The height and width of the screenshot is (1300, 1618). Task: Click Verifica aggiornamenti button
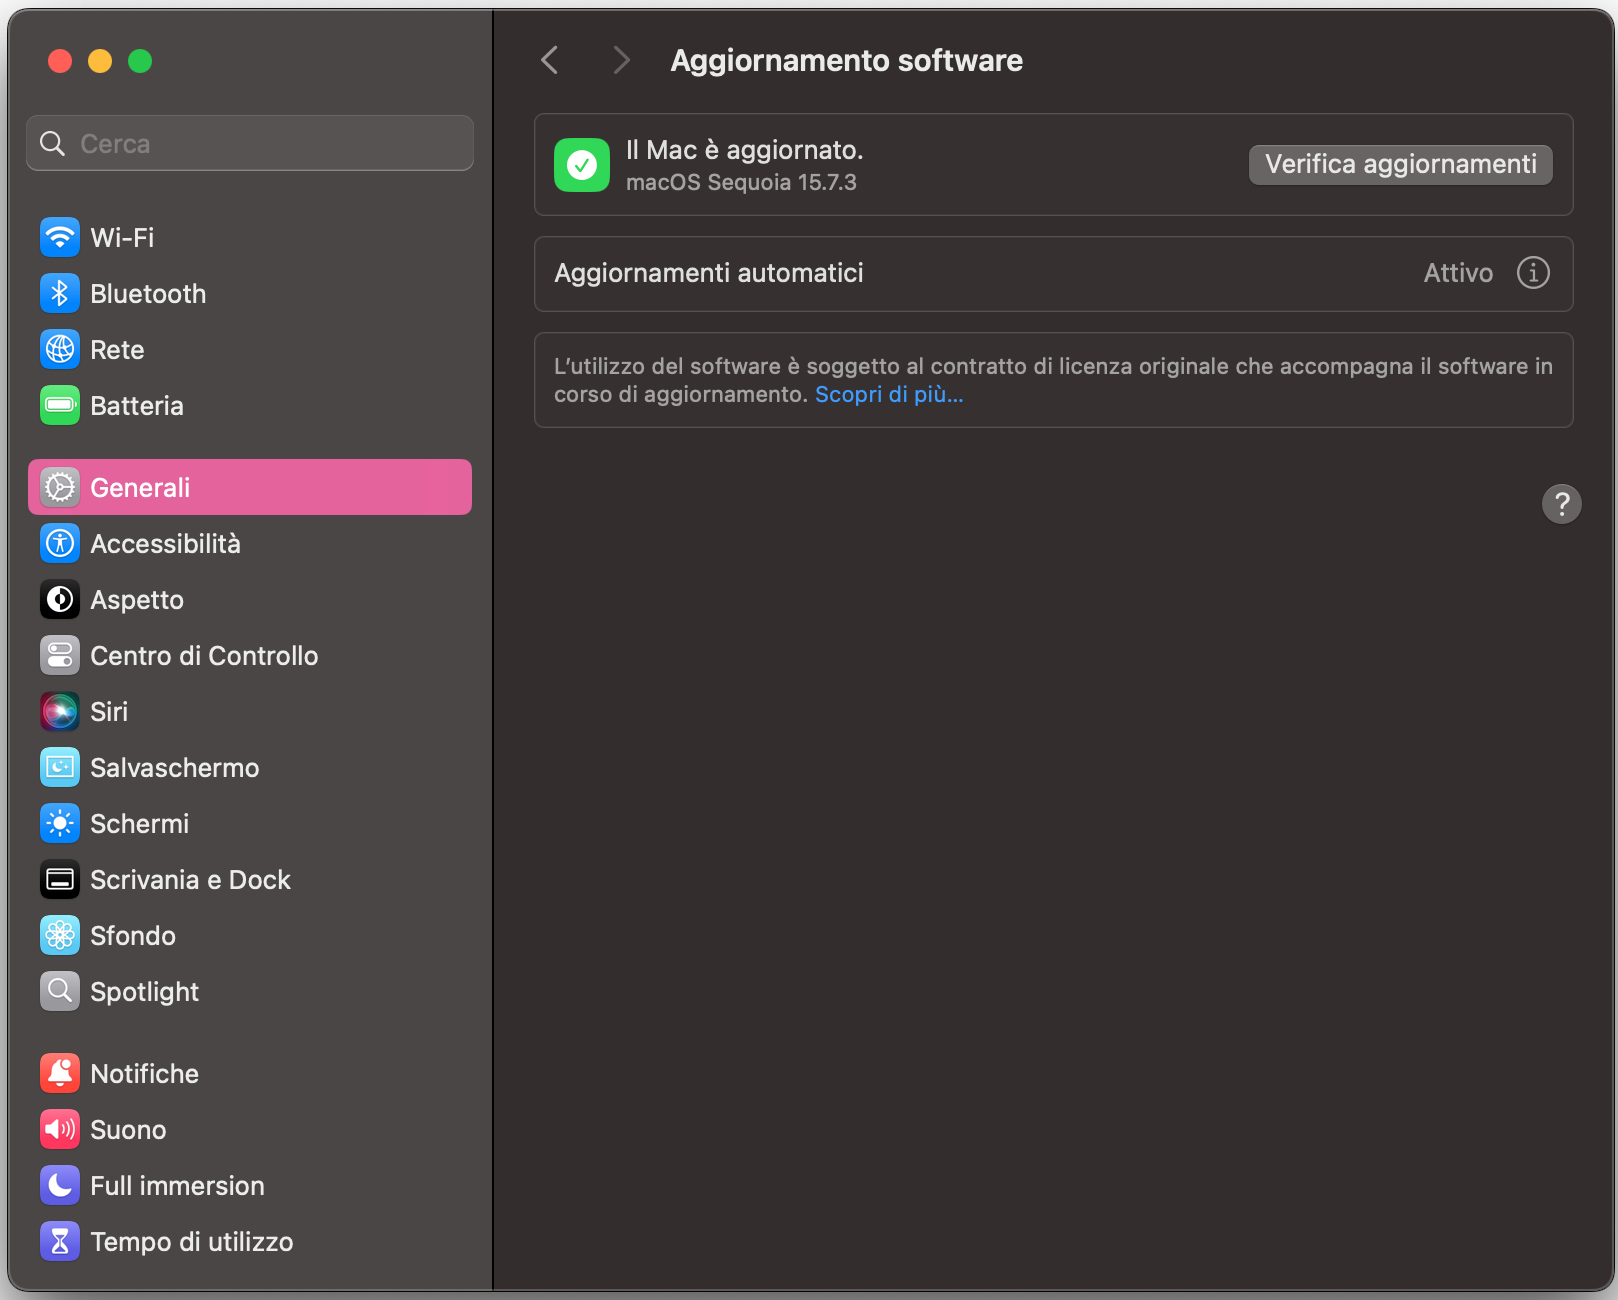tap(1399, 164)
